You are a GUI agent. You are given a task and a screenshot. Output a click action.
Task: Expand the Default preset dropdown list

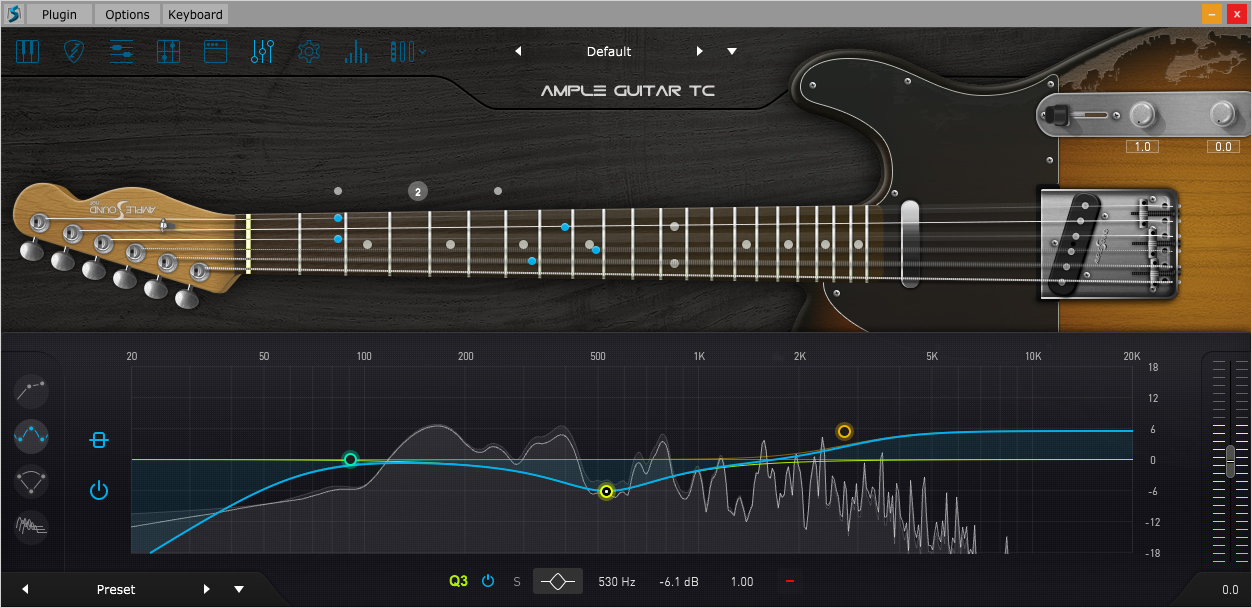point(732,51)
